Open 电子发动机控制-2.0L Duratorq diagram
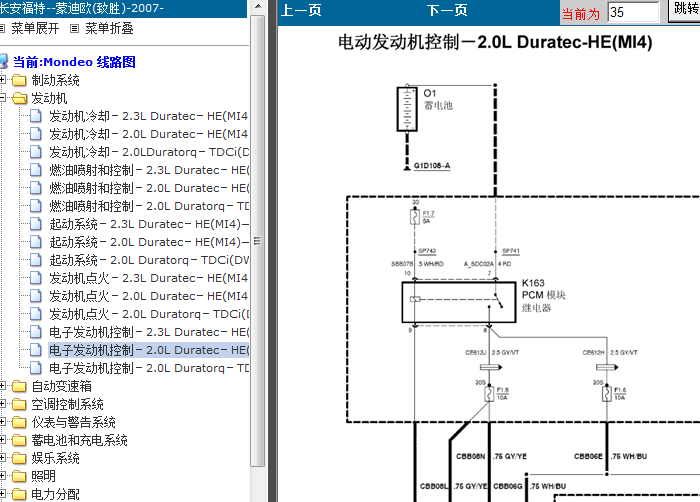Screen dimensions: 700x502 point(149,368)
